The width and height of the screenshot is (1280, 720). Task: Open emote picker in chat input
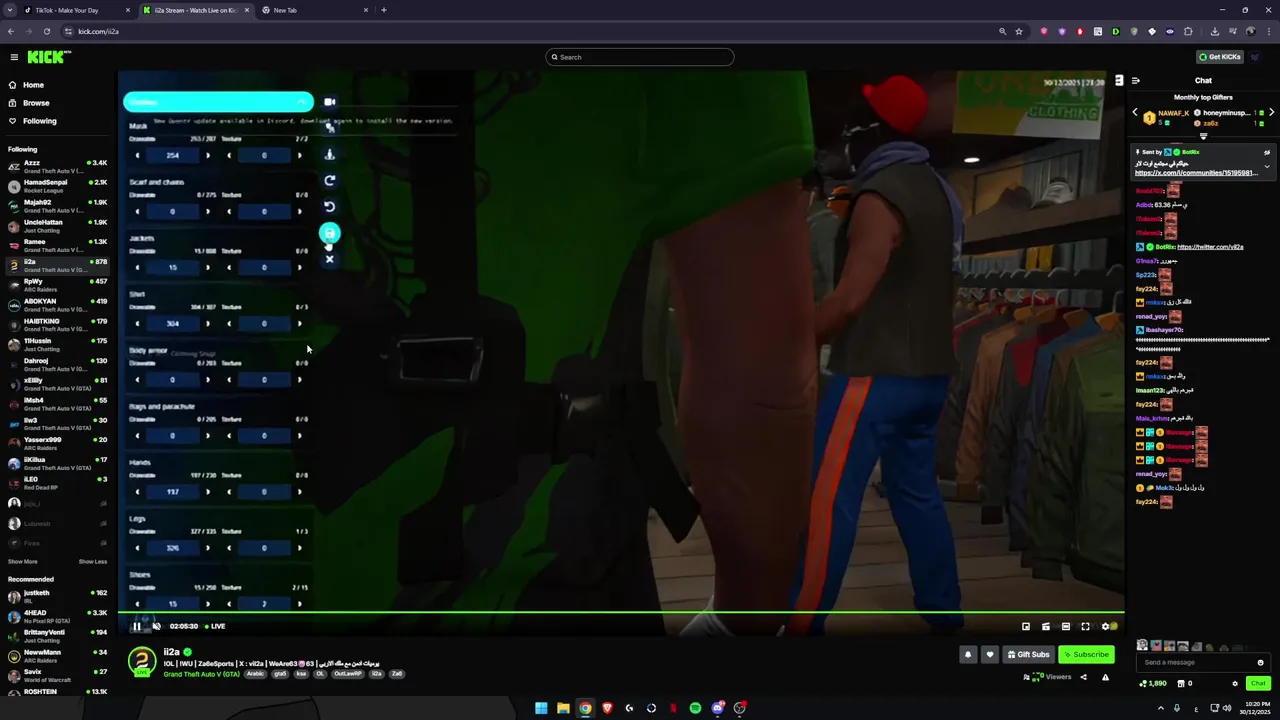[1260, 662]
